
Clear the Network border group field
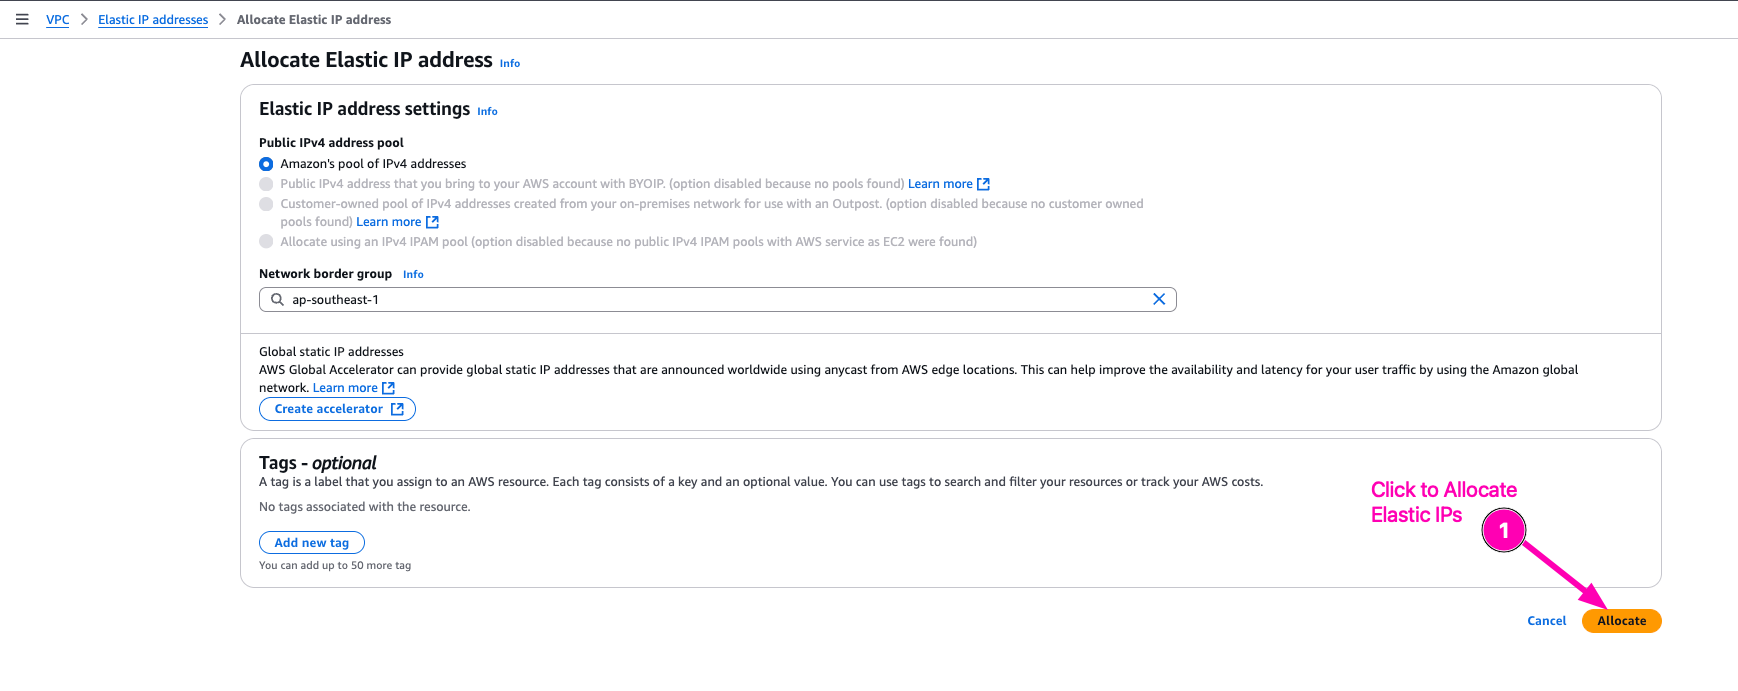[1158, 299]
